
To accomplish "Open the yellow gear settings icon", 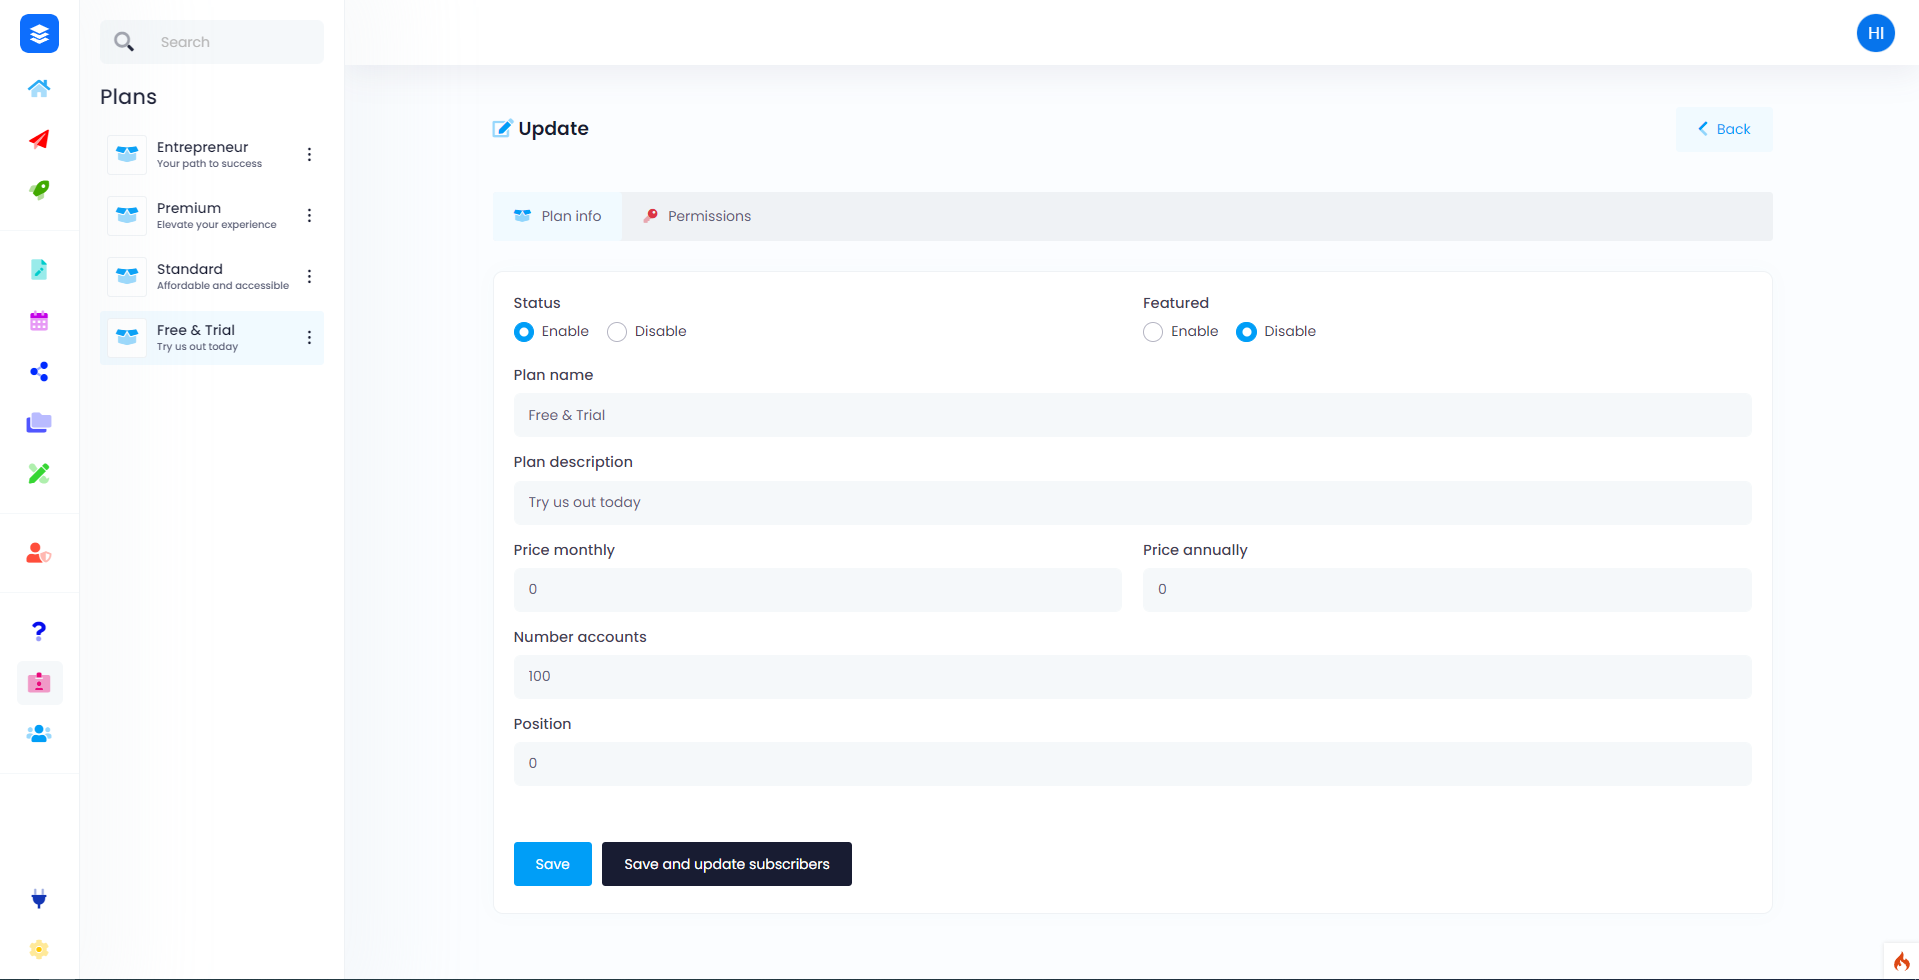I will click(x=39, y=949).
